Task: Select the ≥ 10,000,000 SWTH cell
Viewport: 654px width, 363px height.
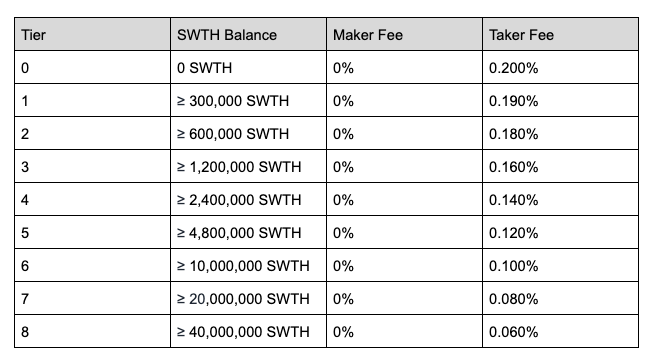Action: (x=249, y=265)
